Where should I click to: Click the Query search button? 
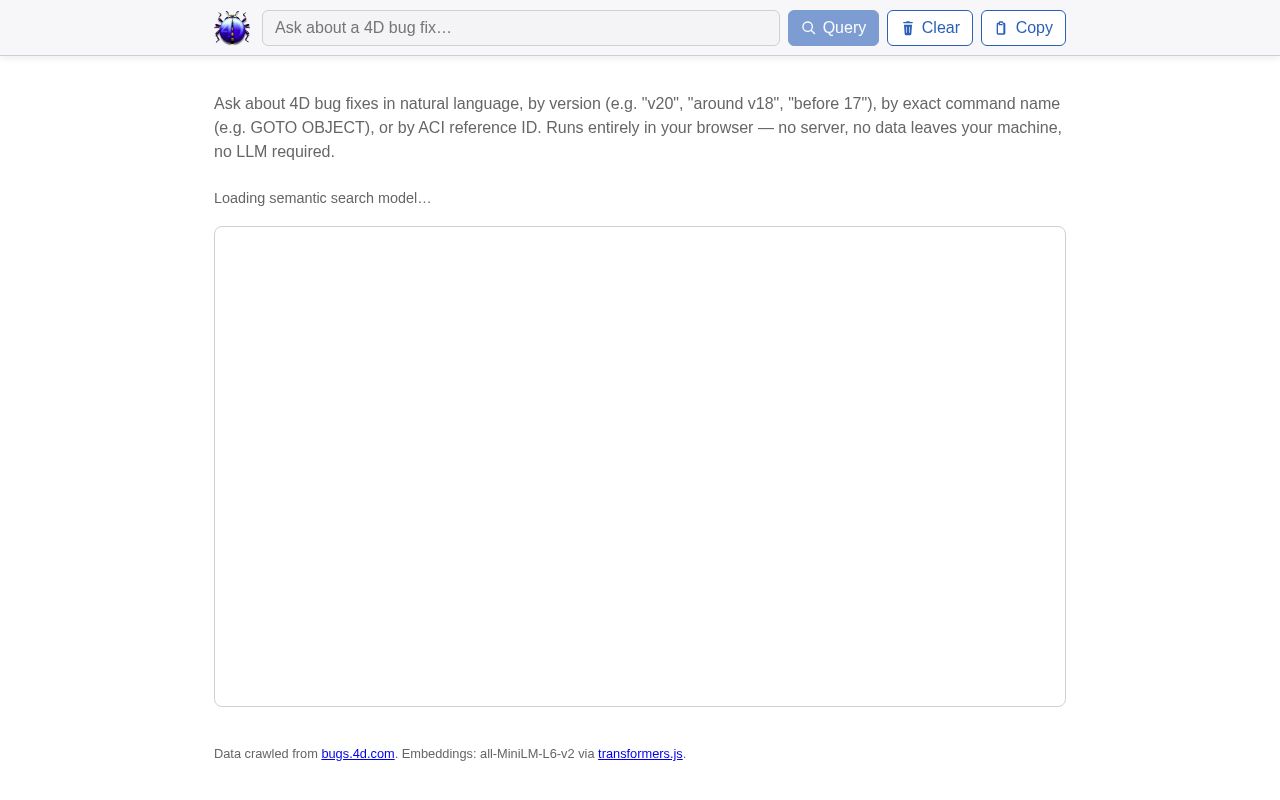(833, 28)
